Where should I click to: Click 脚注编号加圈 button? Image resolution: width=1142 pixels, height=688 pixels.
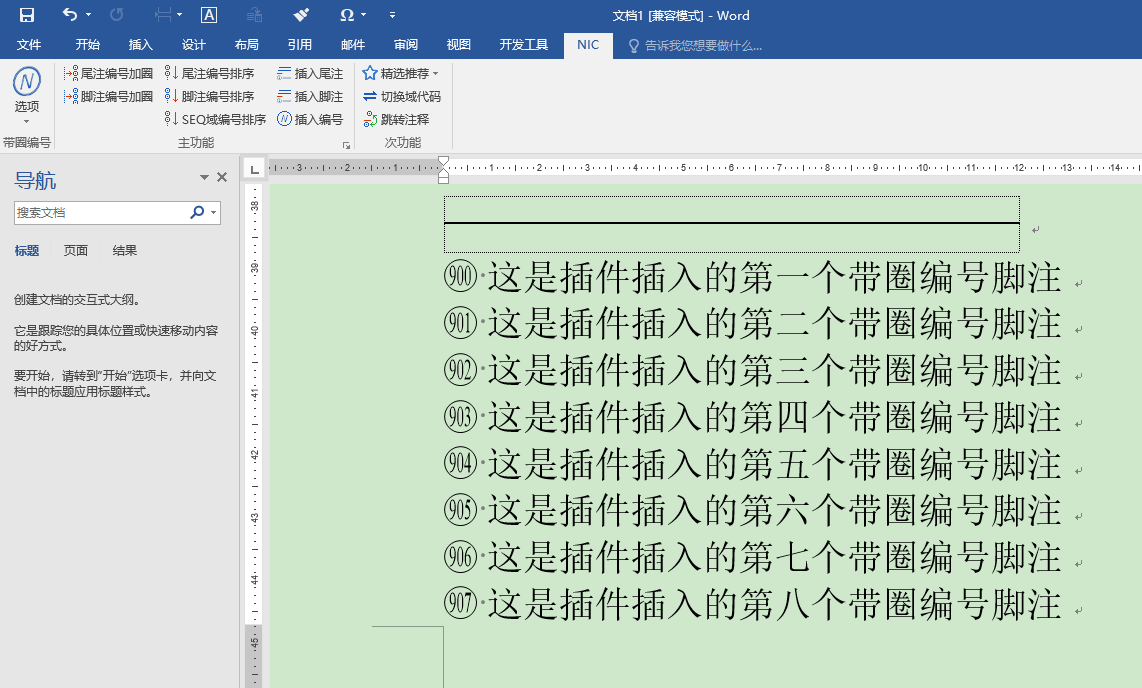coord(109,96)
